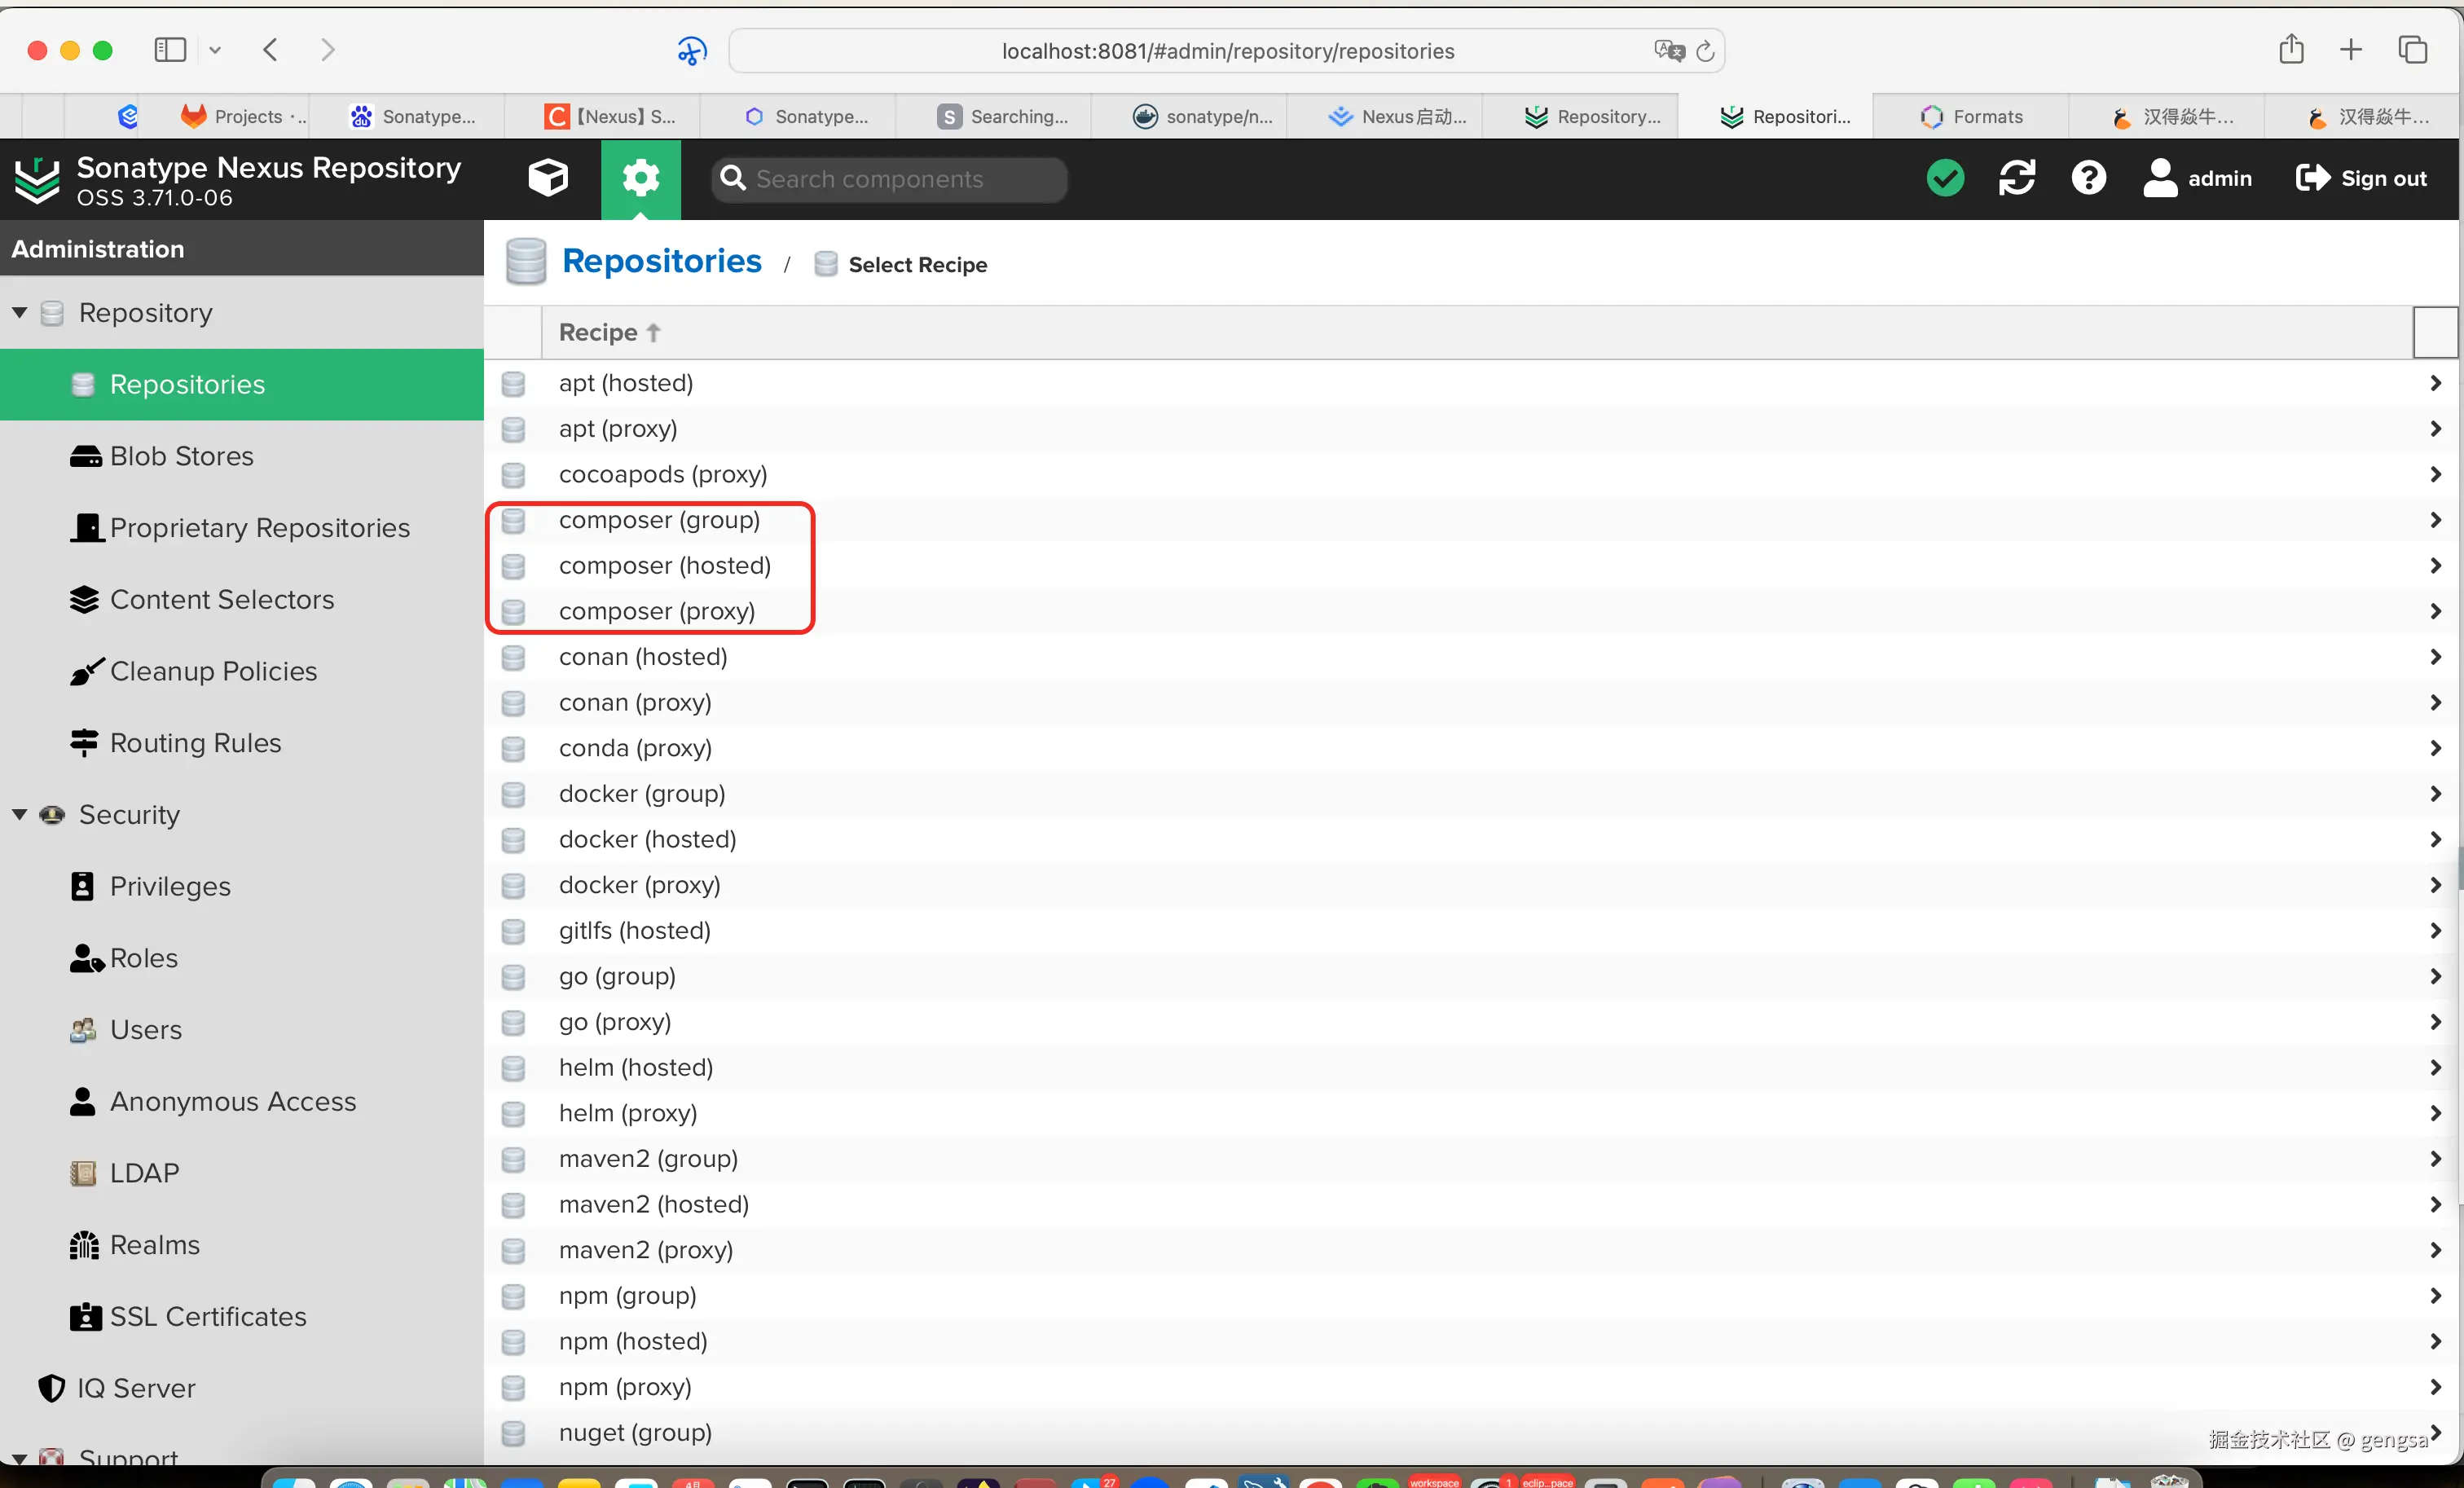Select the go (proxy) recipe

click(x=1471, y=1022)
